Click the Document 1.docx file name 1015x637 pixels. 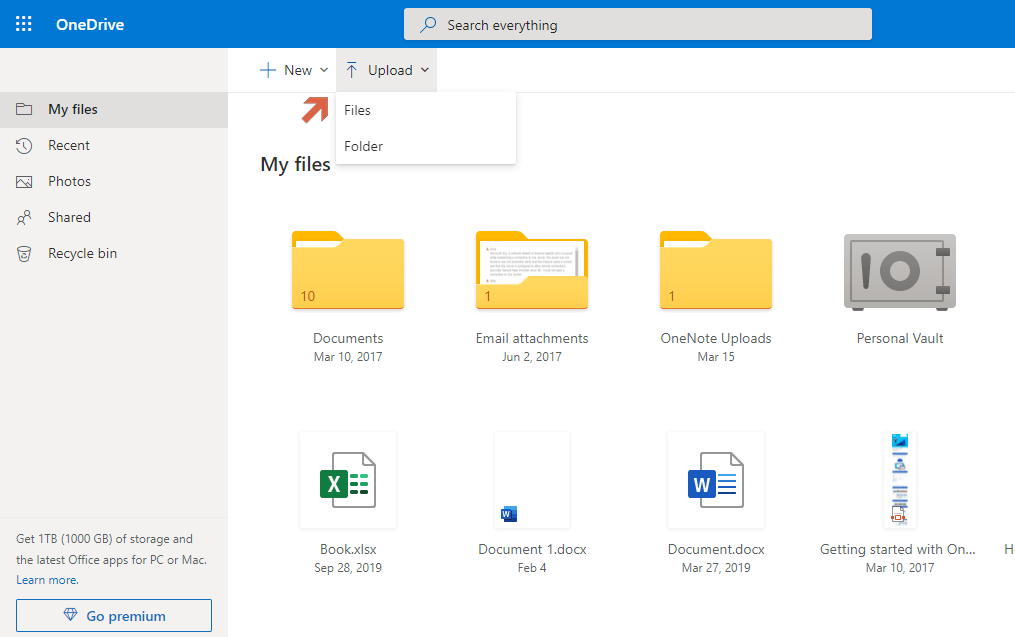[x=532, y=549]
